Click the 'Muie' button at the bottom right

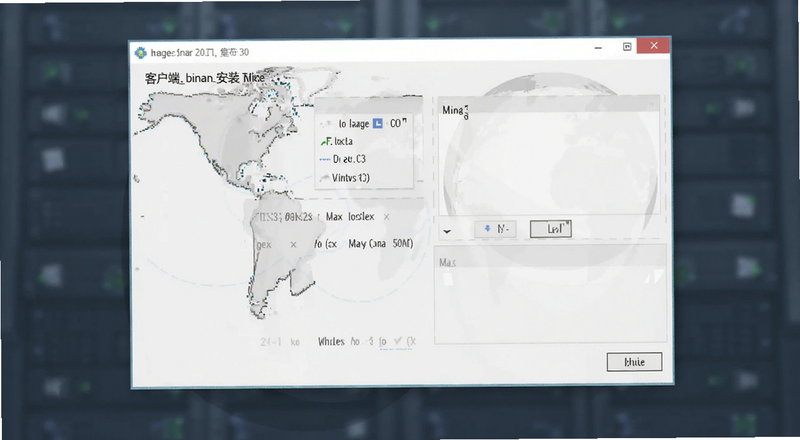point(634,362)
